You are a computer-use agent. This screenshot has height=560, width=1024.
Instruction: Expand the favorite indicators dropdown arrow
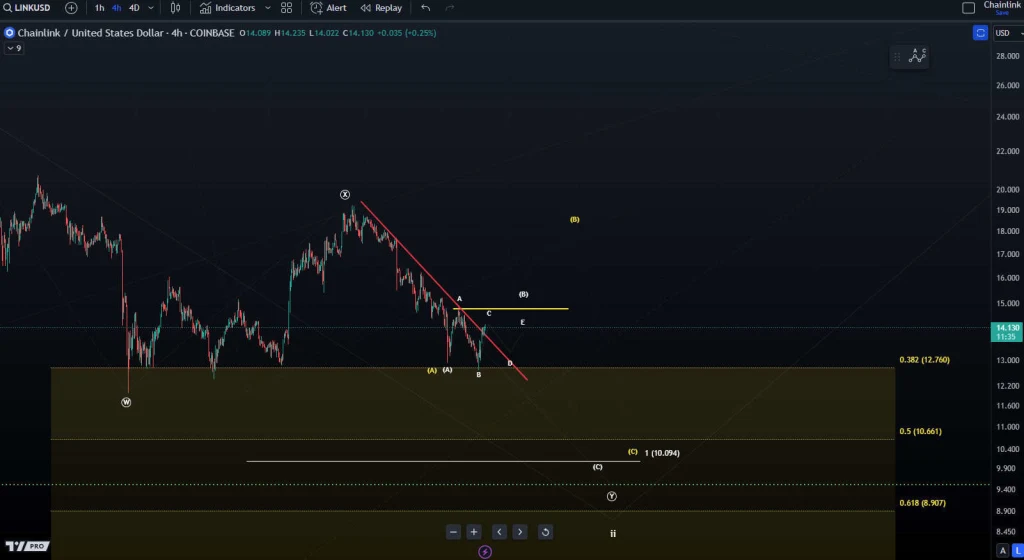tap(268, 8)
